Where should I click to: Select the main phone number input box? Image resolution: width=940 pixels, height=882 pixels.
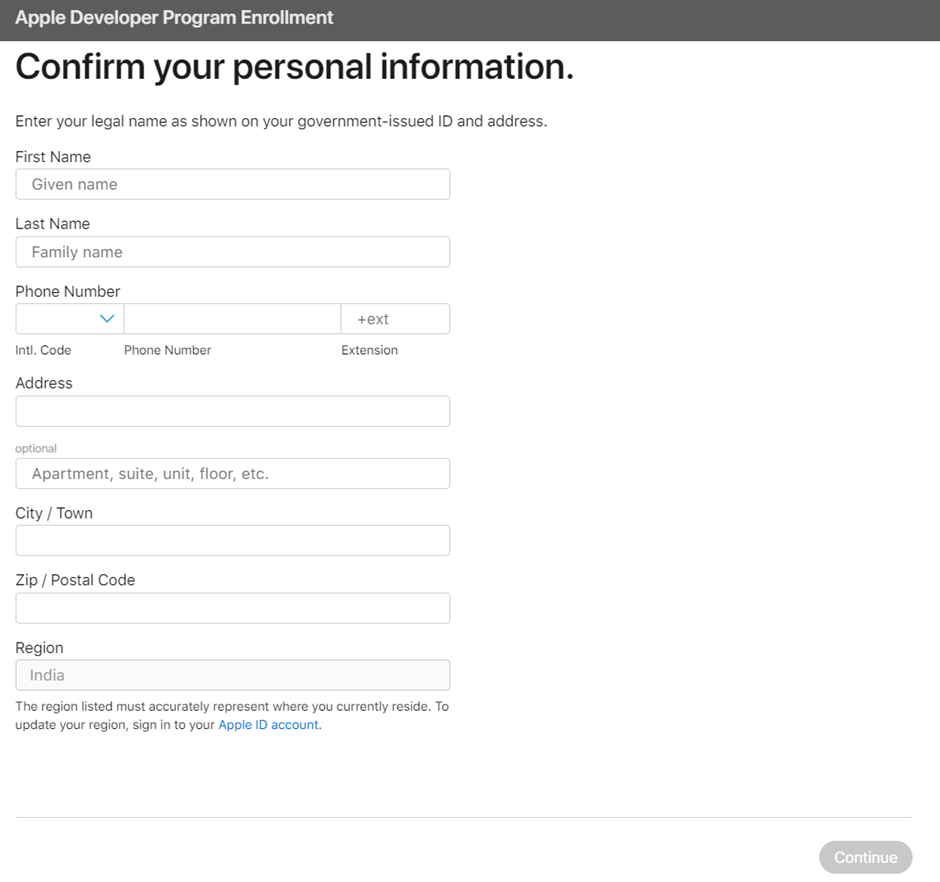(232, 319)
